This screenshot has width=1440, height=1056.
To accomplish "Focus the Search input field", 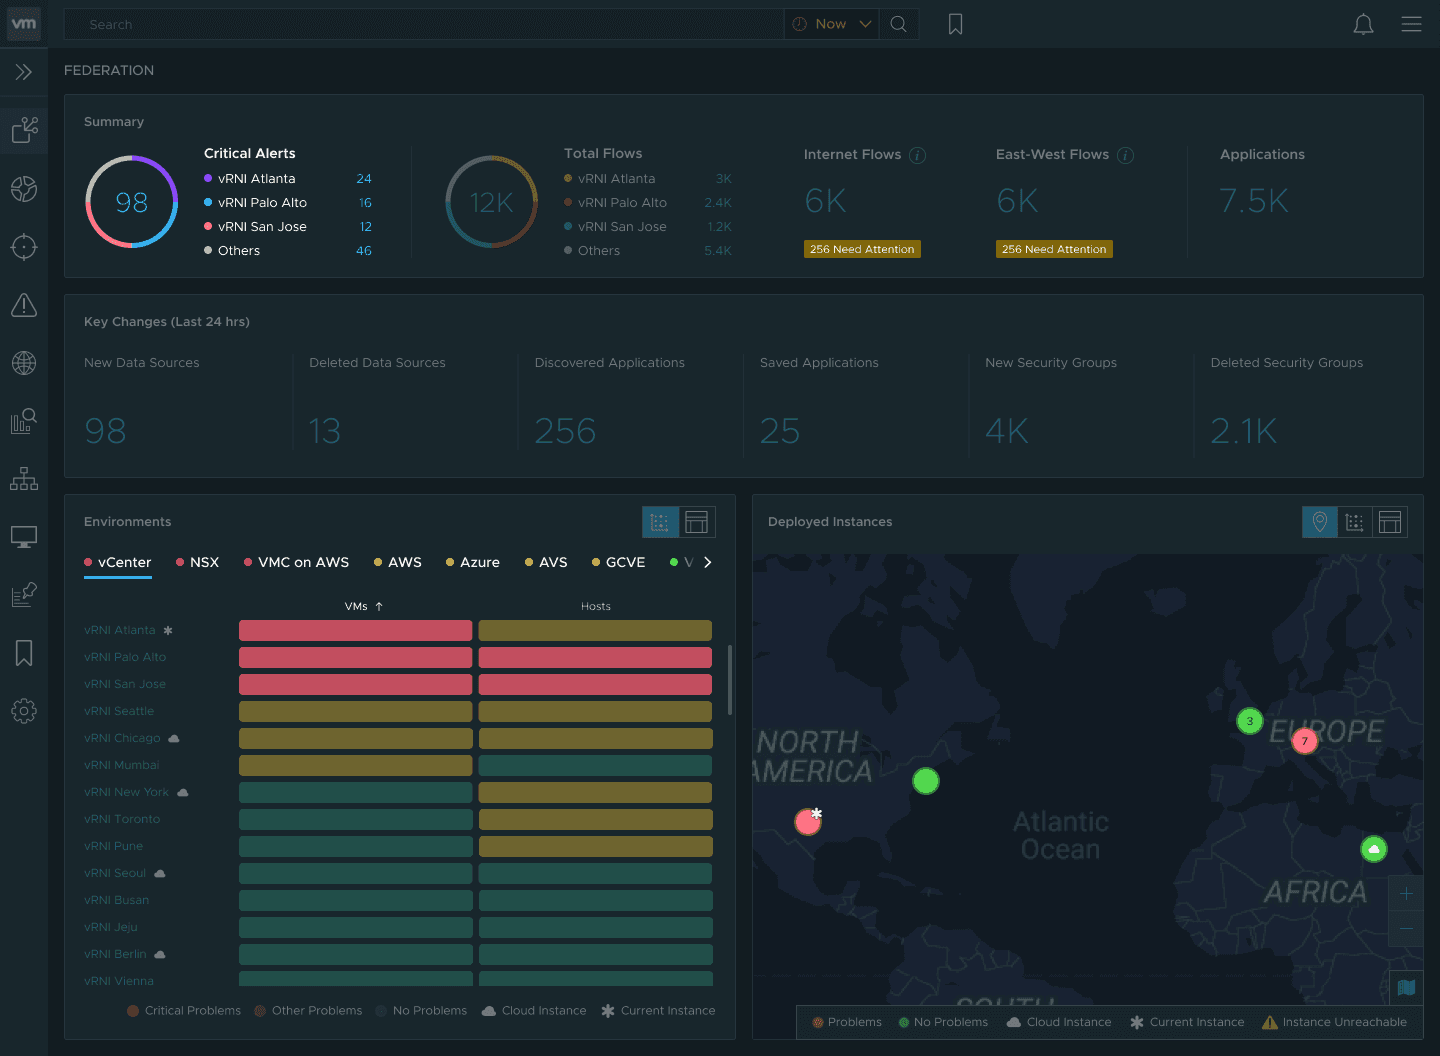I will (423, 24).
